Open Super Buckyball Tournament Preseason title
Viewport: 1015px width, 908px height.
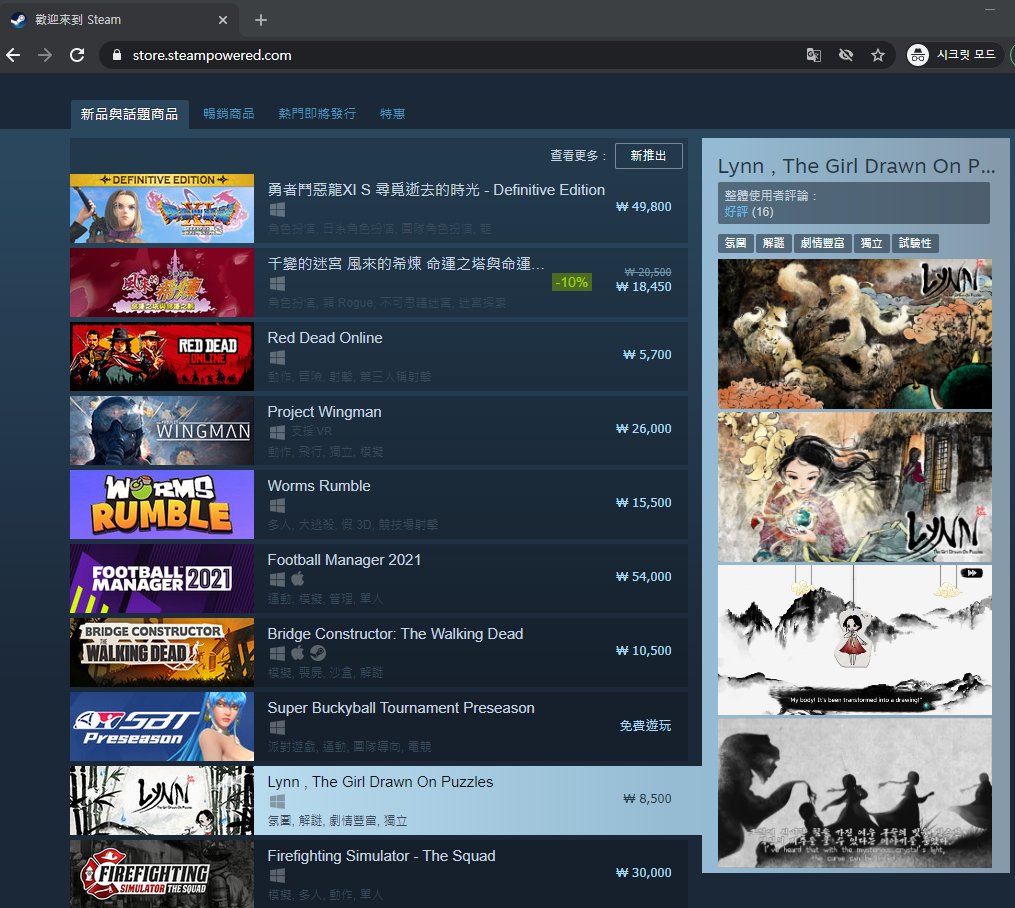(401, 708)
